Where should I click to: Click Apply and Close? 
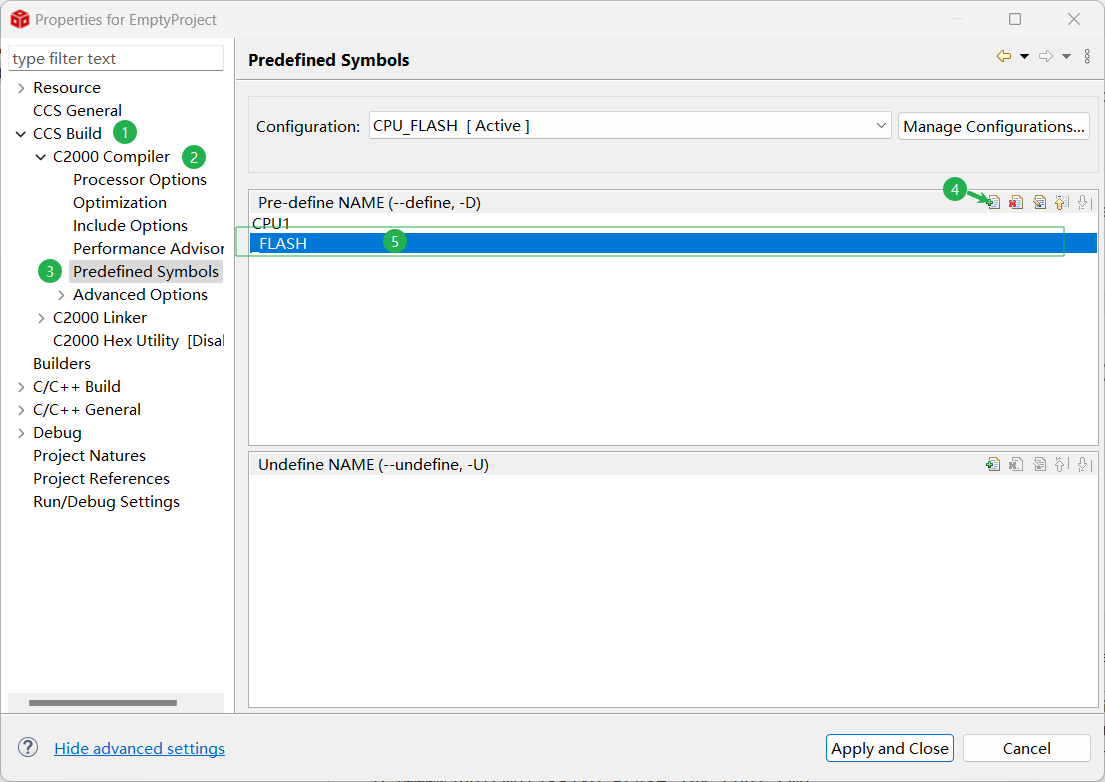pyautogui.click(x=889, y=748)
